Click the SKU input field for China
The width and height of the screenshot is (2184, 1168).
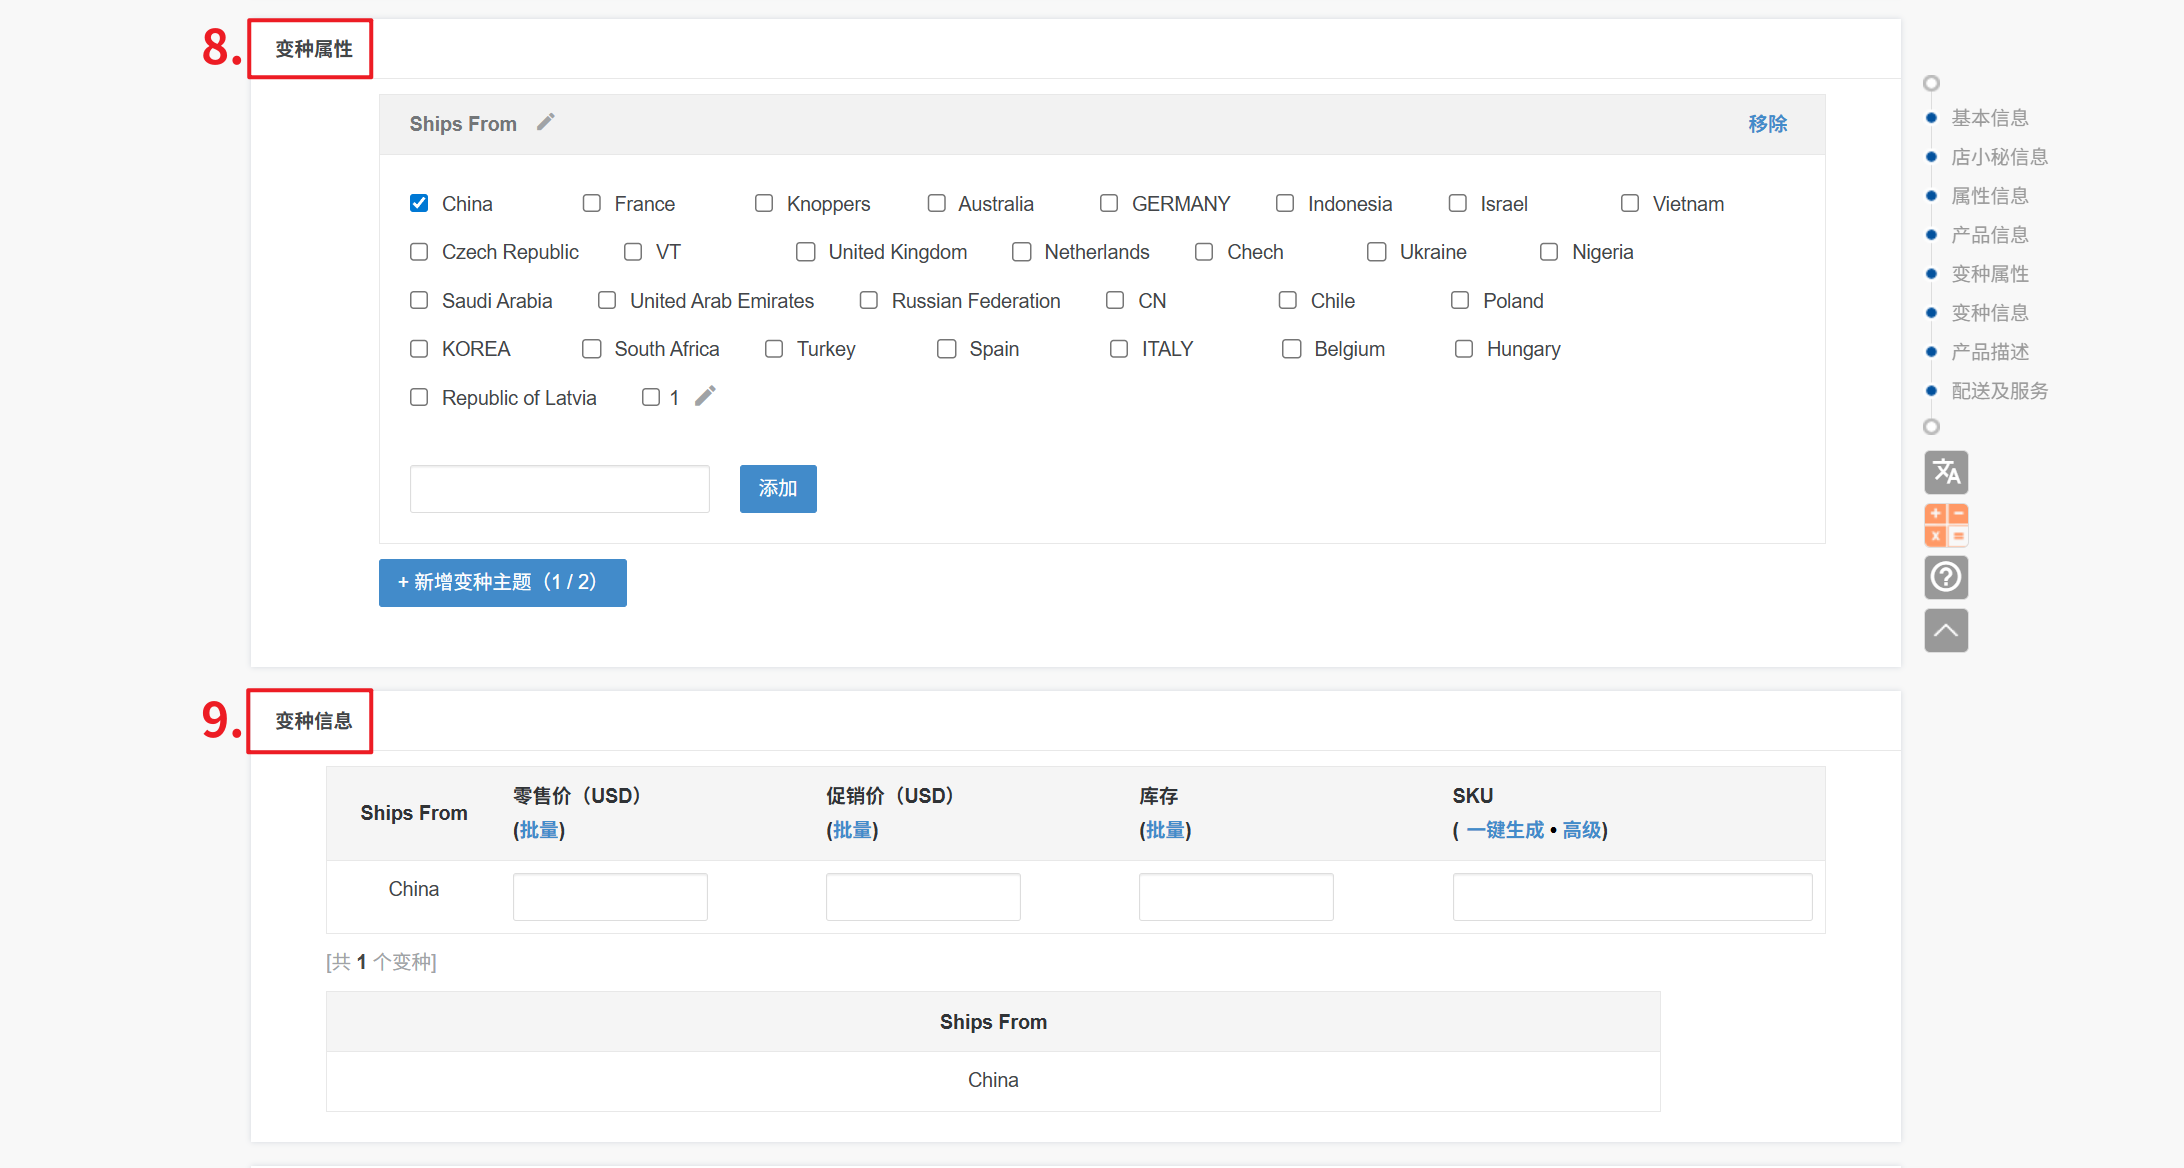(1631, 896)
